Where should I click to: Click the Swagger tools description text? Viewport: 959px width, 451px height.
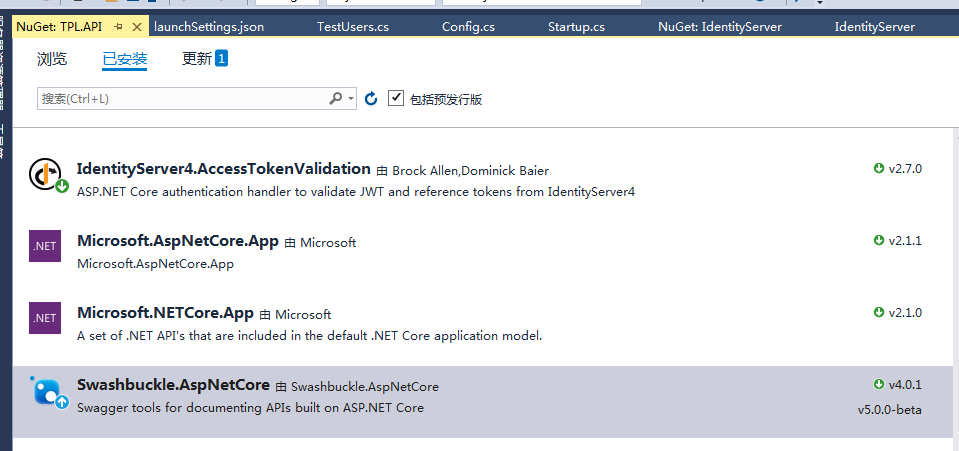click(x=250, y=408)
